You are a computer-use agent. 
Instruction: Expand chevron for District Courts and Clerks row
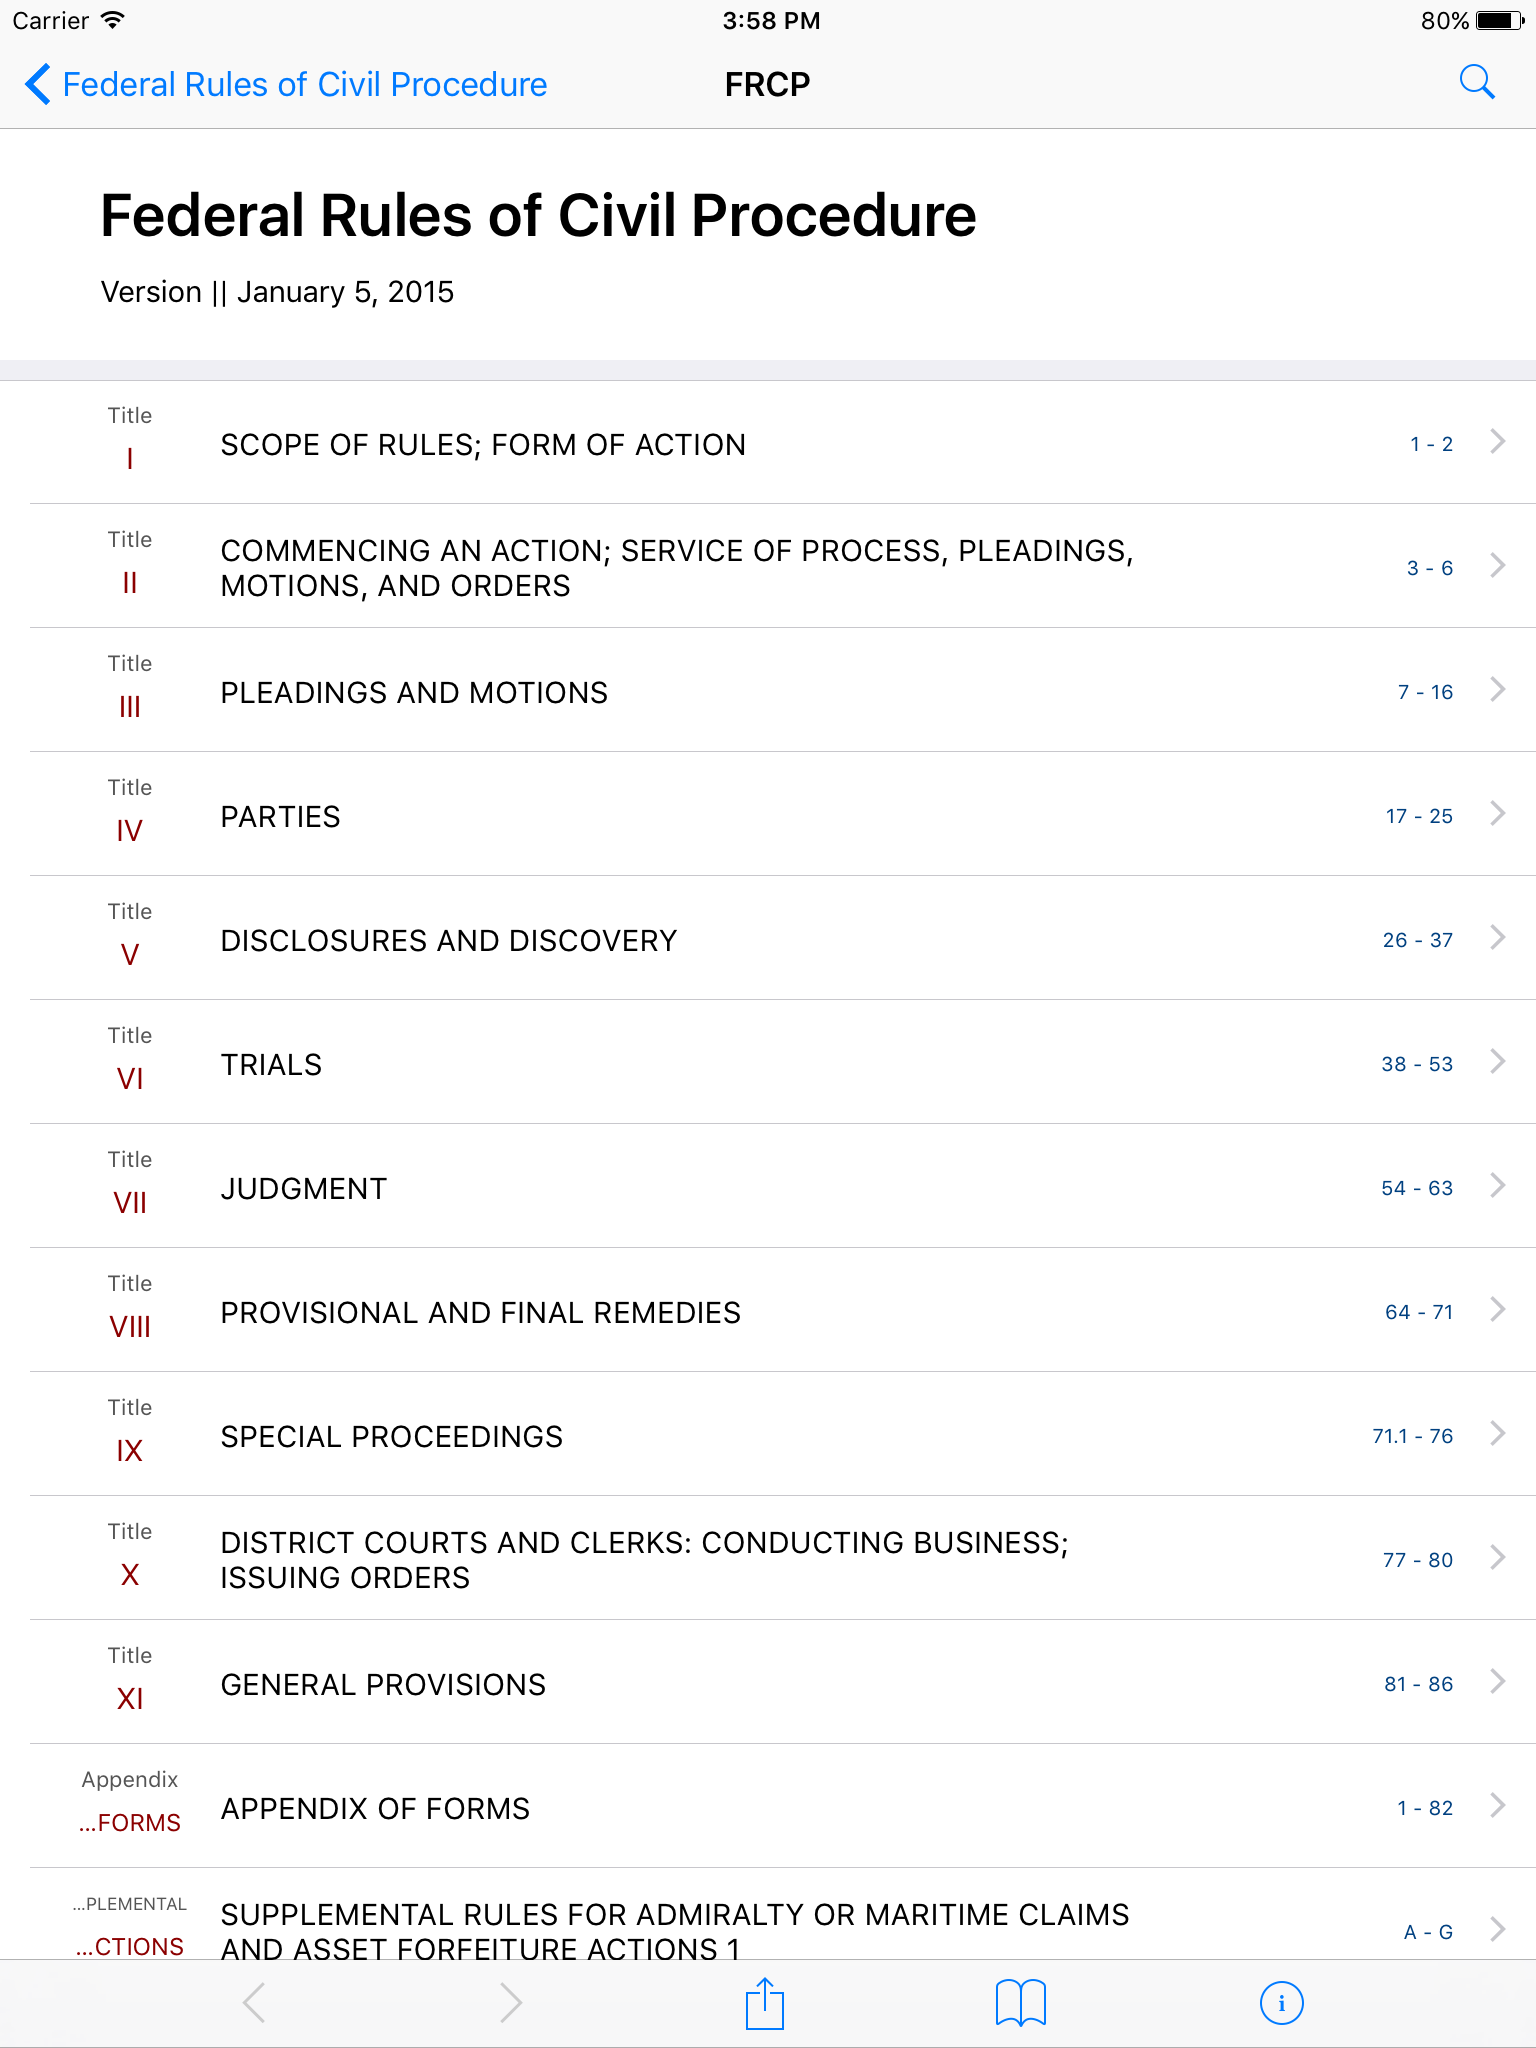1497,1557
